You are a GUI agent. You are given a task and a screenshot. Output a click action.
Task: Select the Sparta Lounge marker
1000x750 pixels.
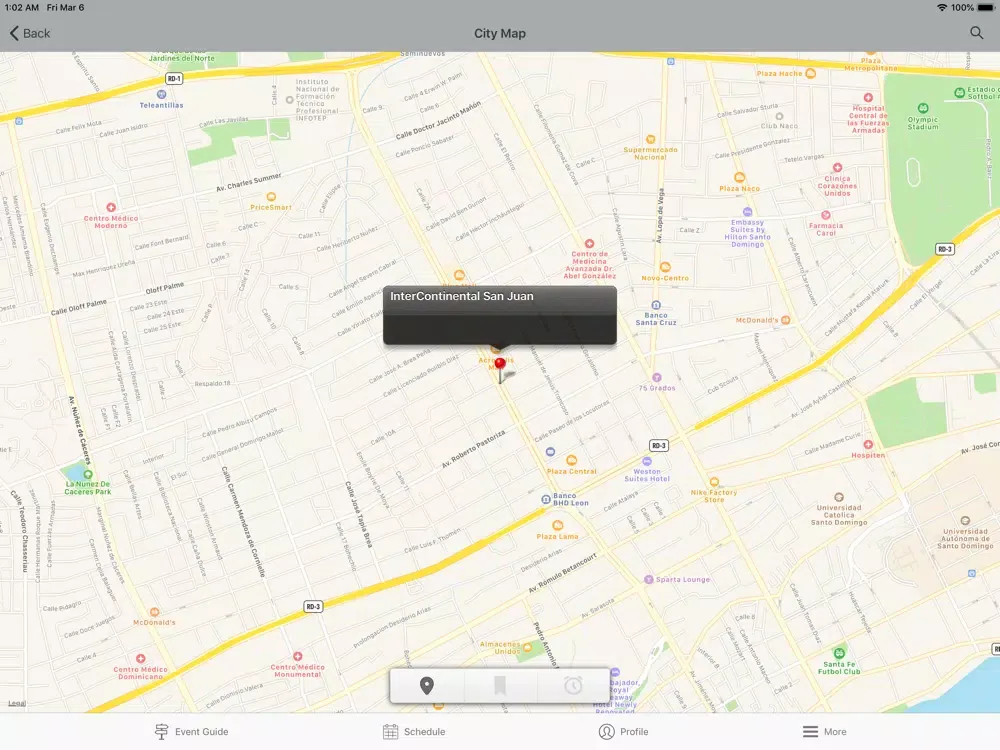(x=649, y=580)
